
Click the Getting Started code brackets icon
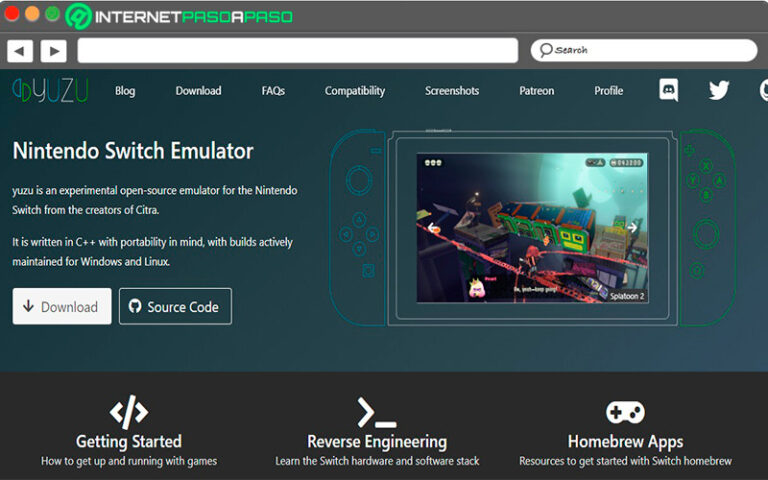point(129,411)
